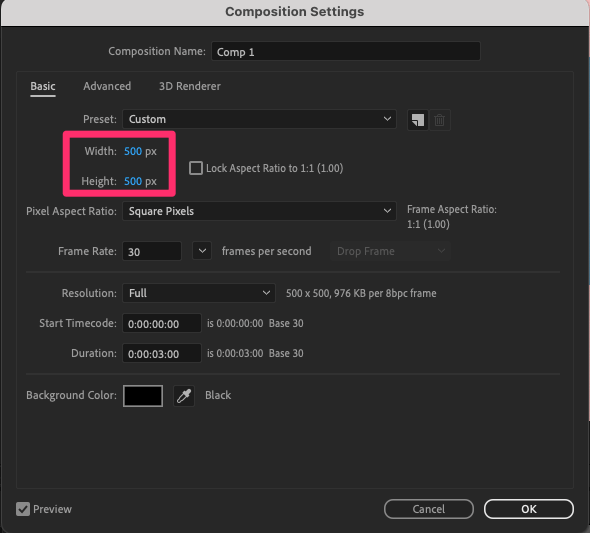The width and height of the screenshot is (590, 533).
Task: Pick background color with the eyedropper
Action: 184,396
